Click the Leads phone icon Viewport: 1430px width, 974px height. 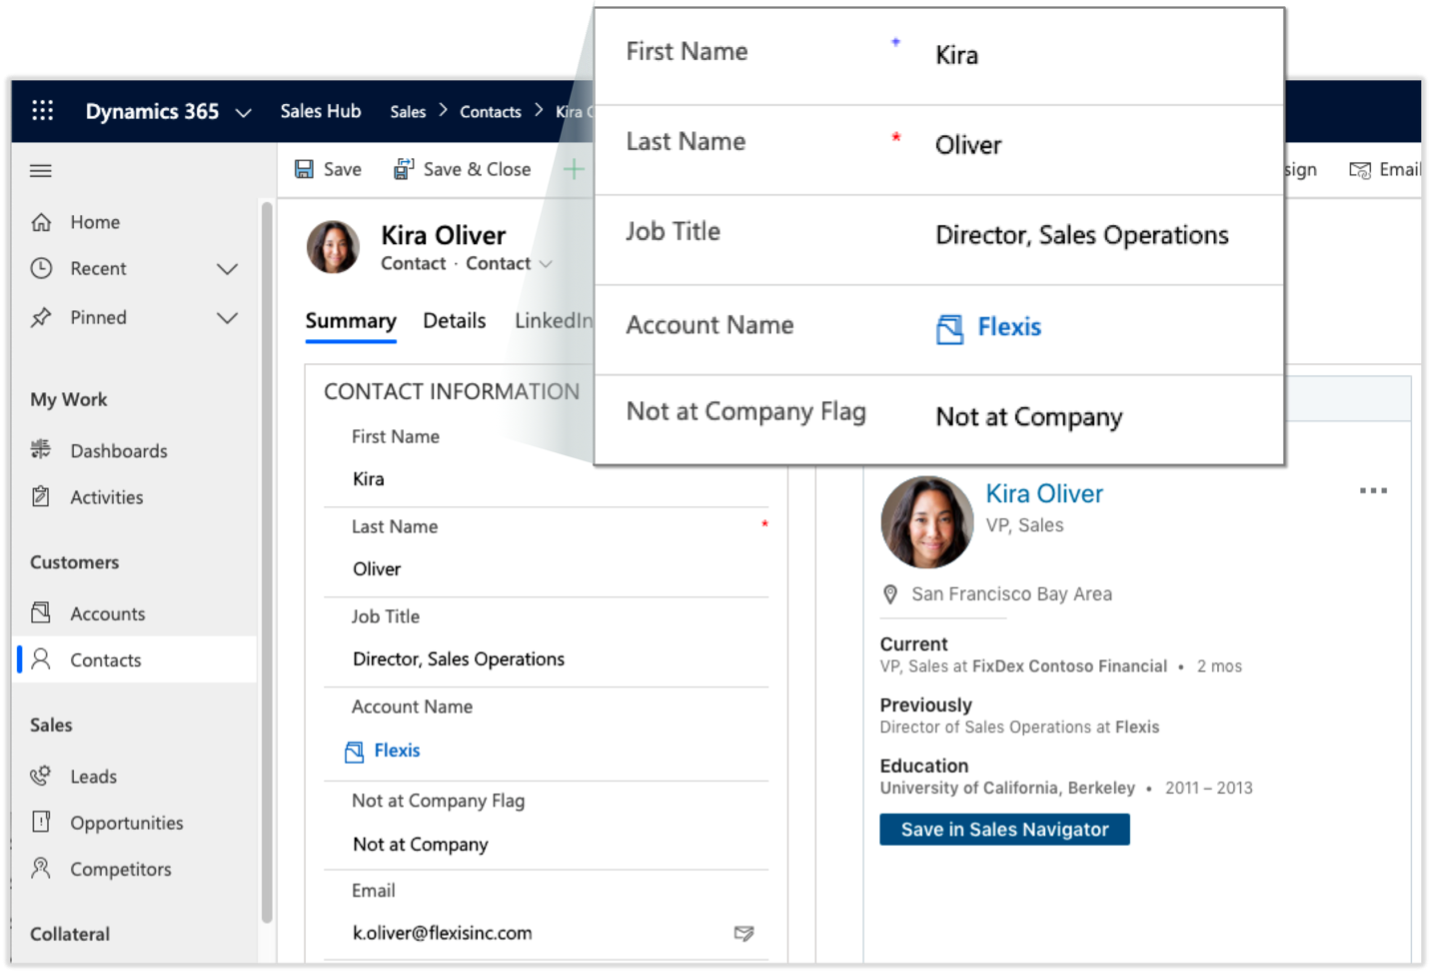pos(41,775)
